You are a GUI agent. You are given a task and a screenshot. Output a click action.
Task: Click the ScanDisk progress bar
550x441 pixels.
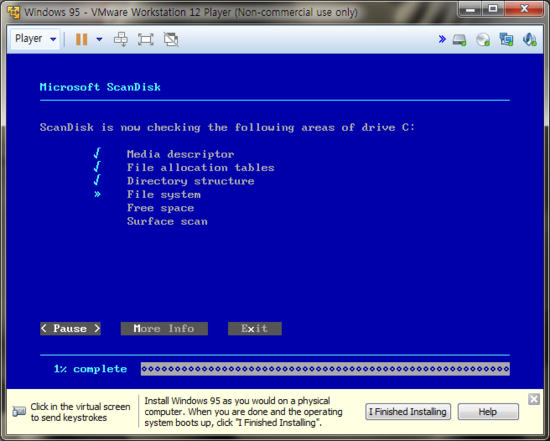(325, 369)
